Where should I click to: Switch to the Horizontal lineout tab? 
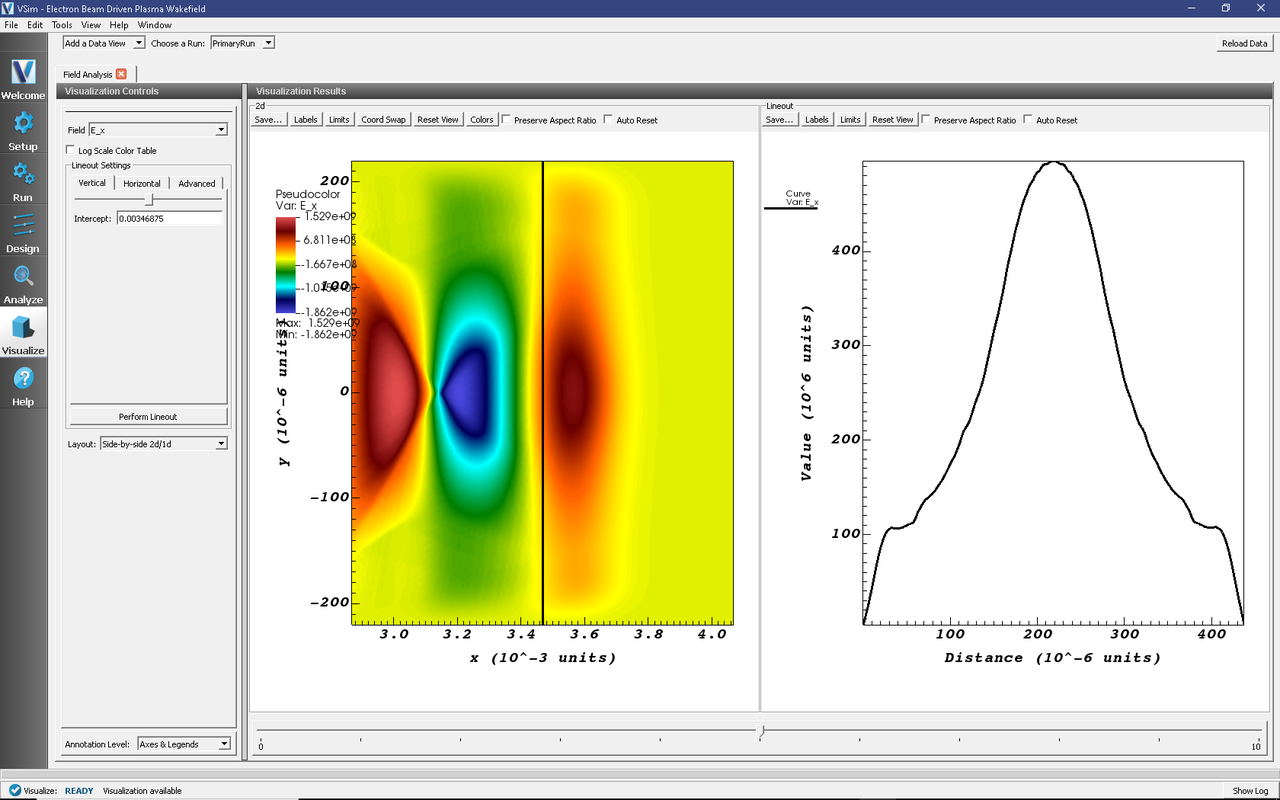pyautogui.click(x=142, y=183)
